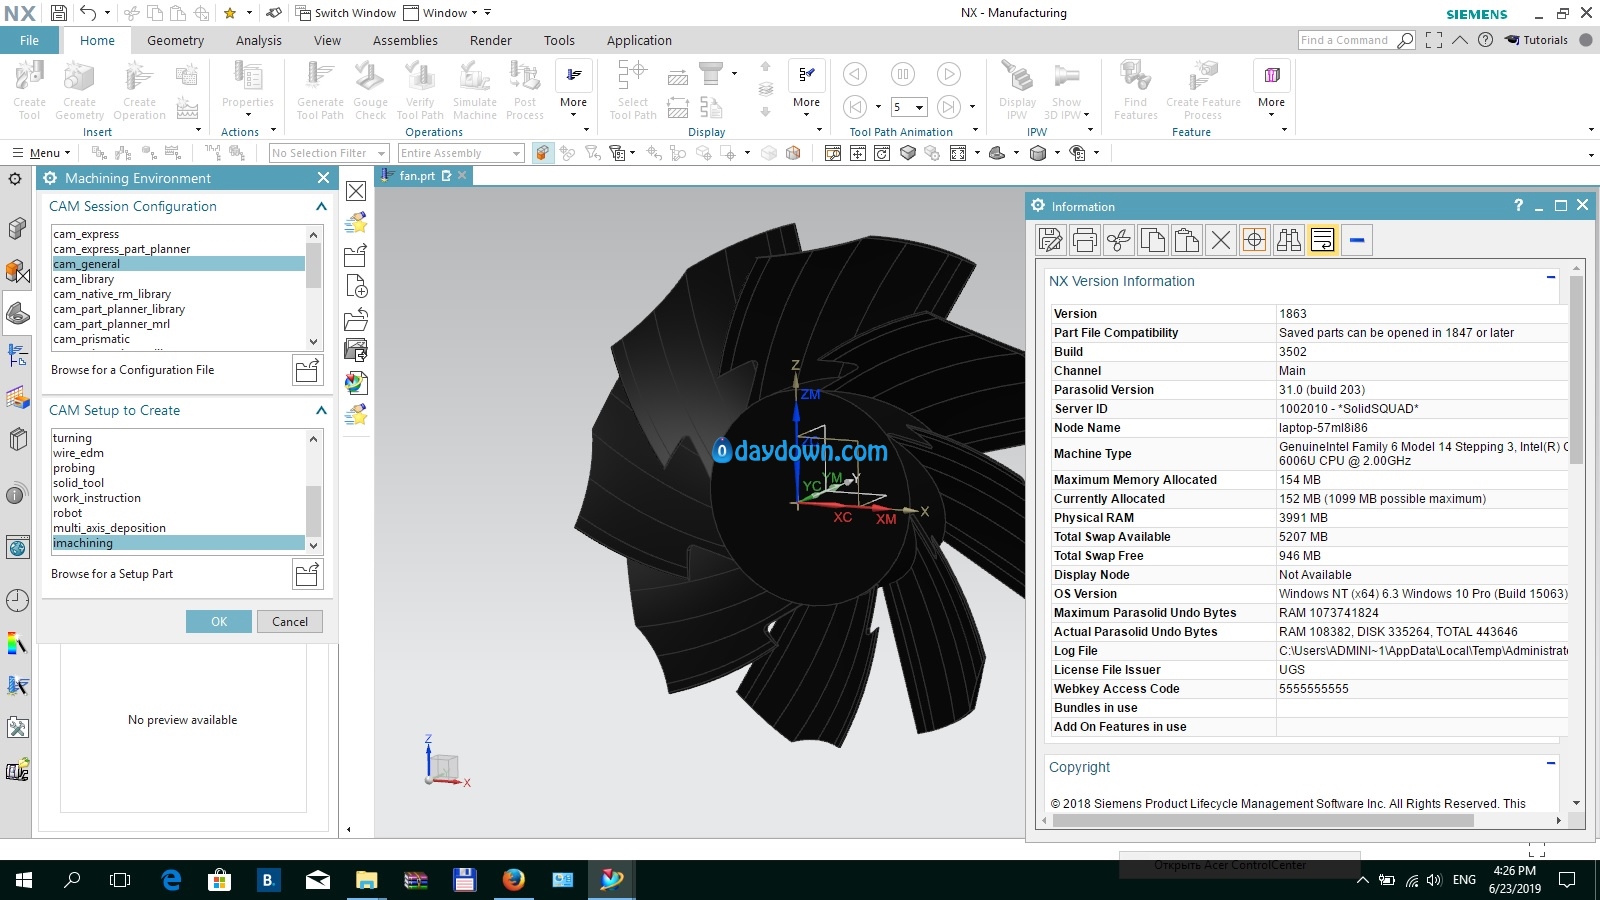
Task: Click inside the Find a Command search field
Action: tap(1346, 40)
